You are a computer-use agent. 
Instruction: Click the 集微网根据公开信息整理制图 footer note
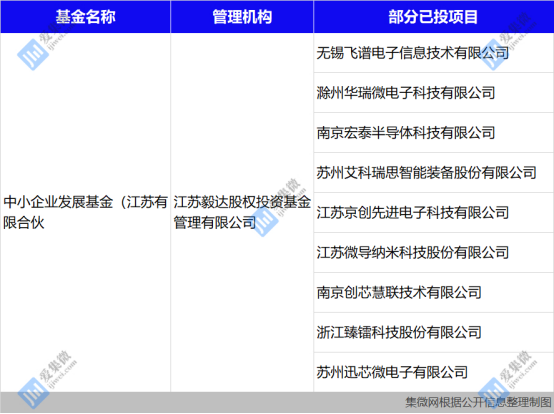(x=478, y=402)
